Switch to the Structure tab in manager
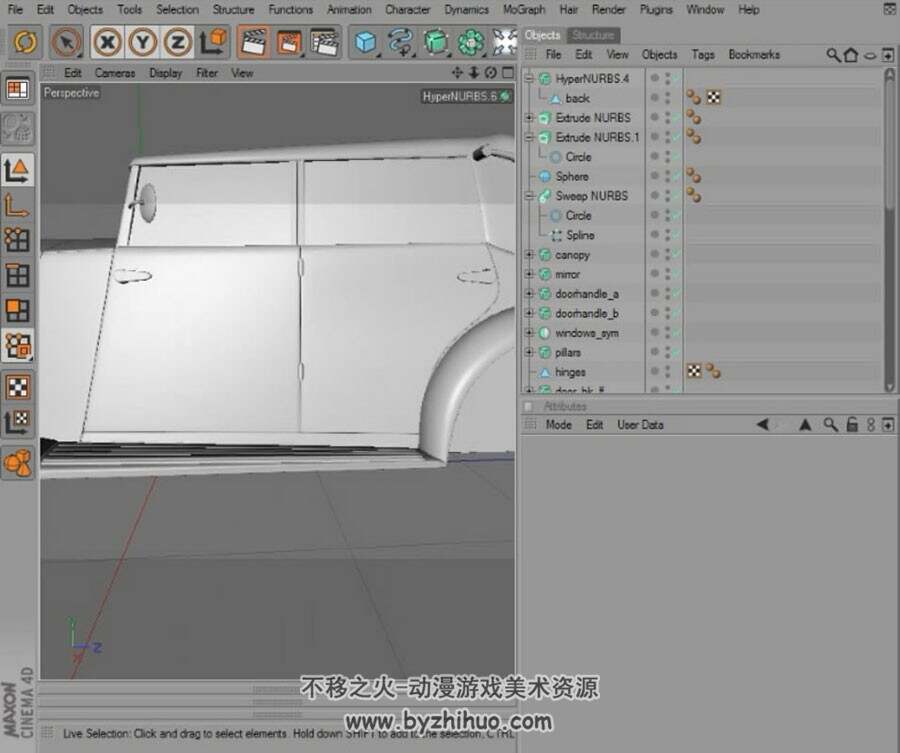The width and height of the screenshot is (900, 753). pos(593,35)
